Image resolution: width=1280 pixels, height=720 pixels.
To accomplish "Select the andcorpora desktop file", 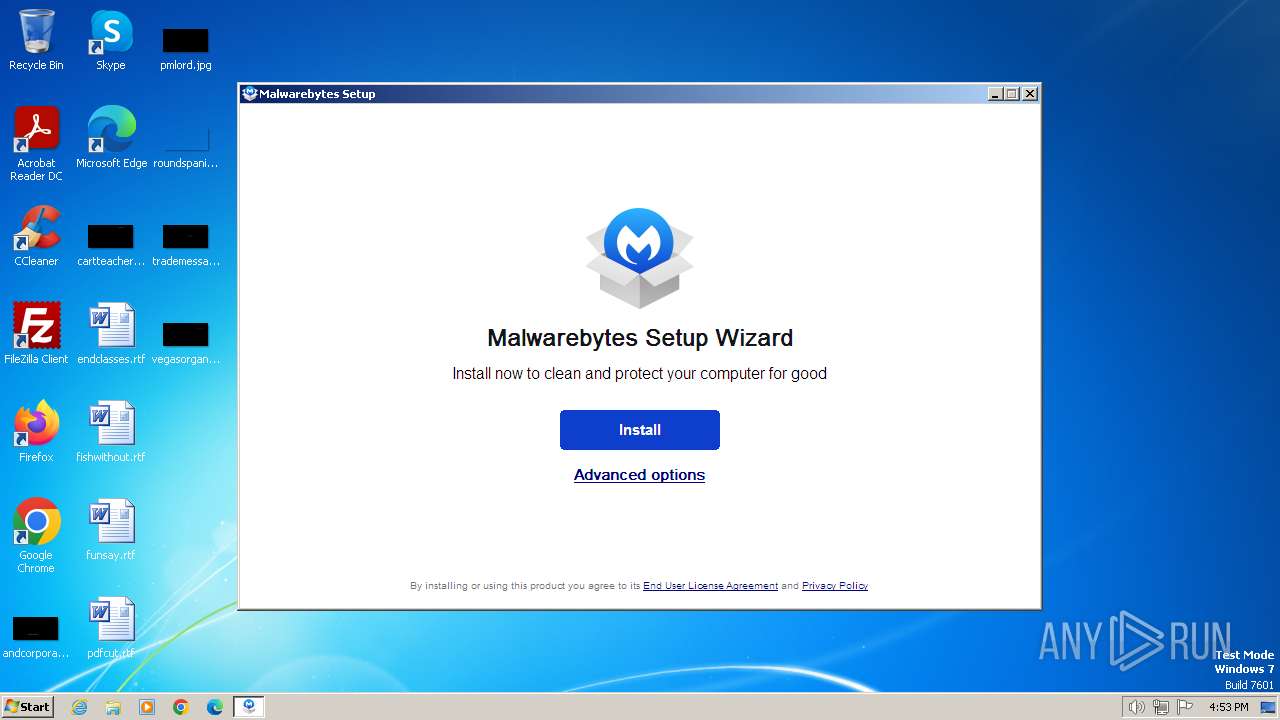I will point(36,636).
